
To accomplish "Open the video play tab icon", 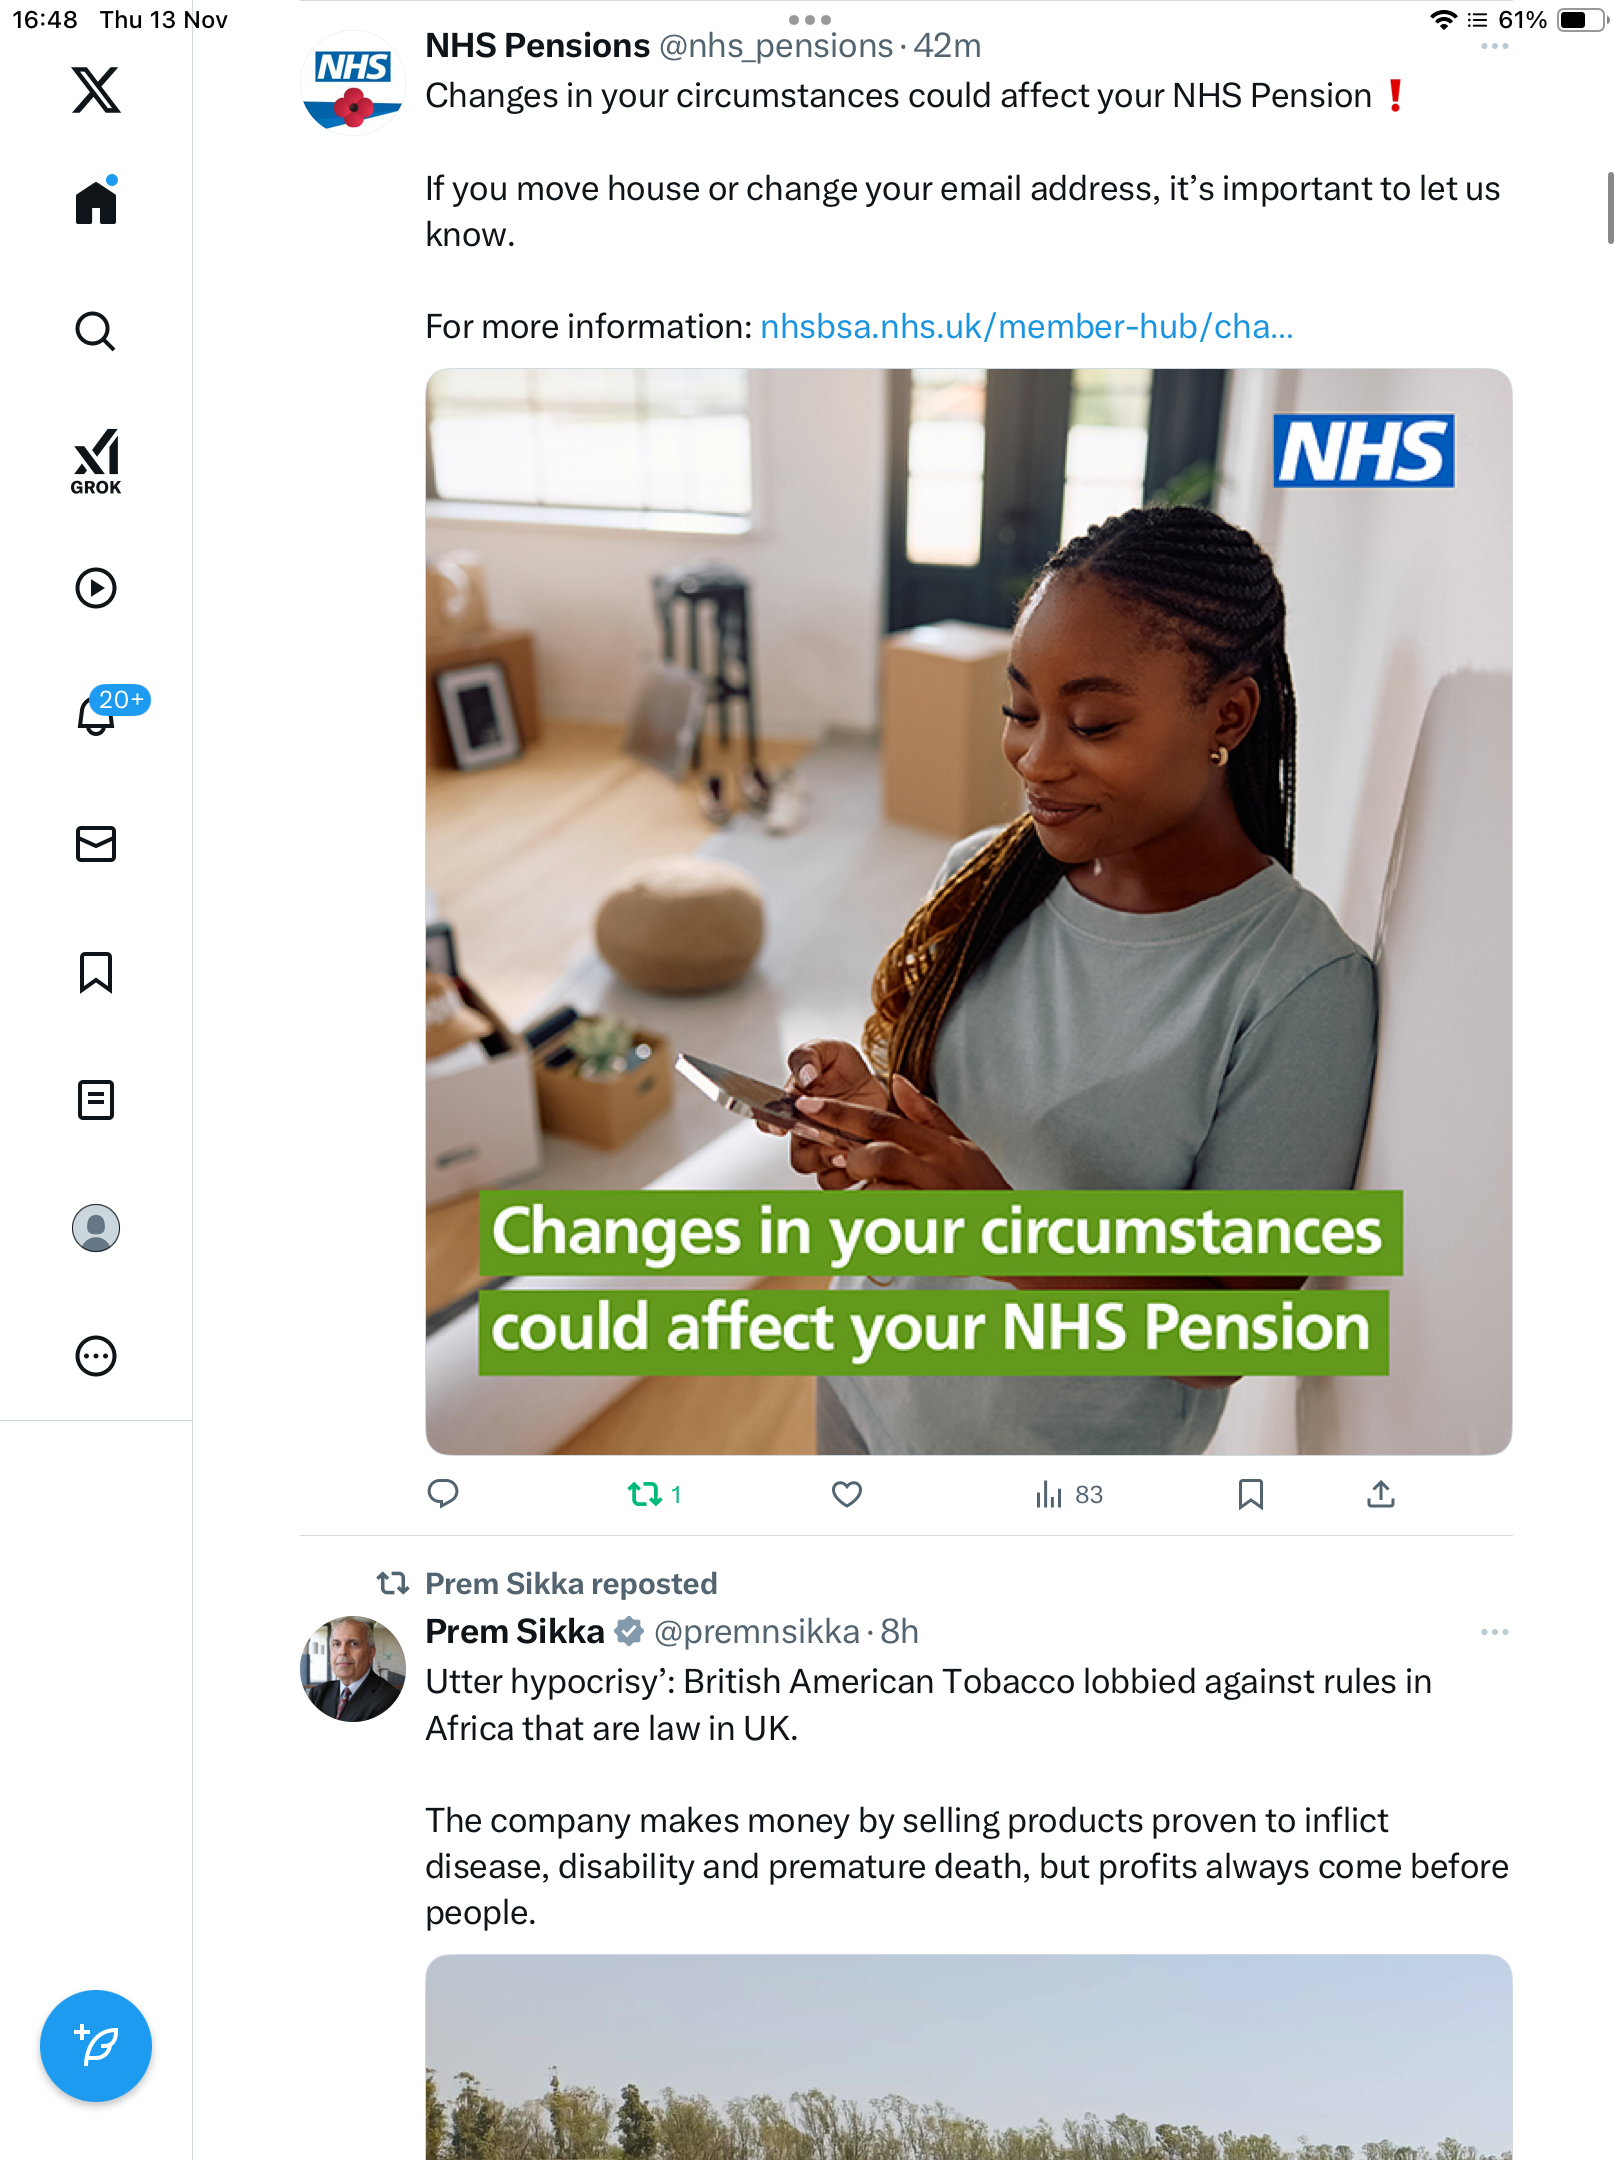I will click(96, 588).
